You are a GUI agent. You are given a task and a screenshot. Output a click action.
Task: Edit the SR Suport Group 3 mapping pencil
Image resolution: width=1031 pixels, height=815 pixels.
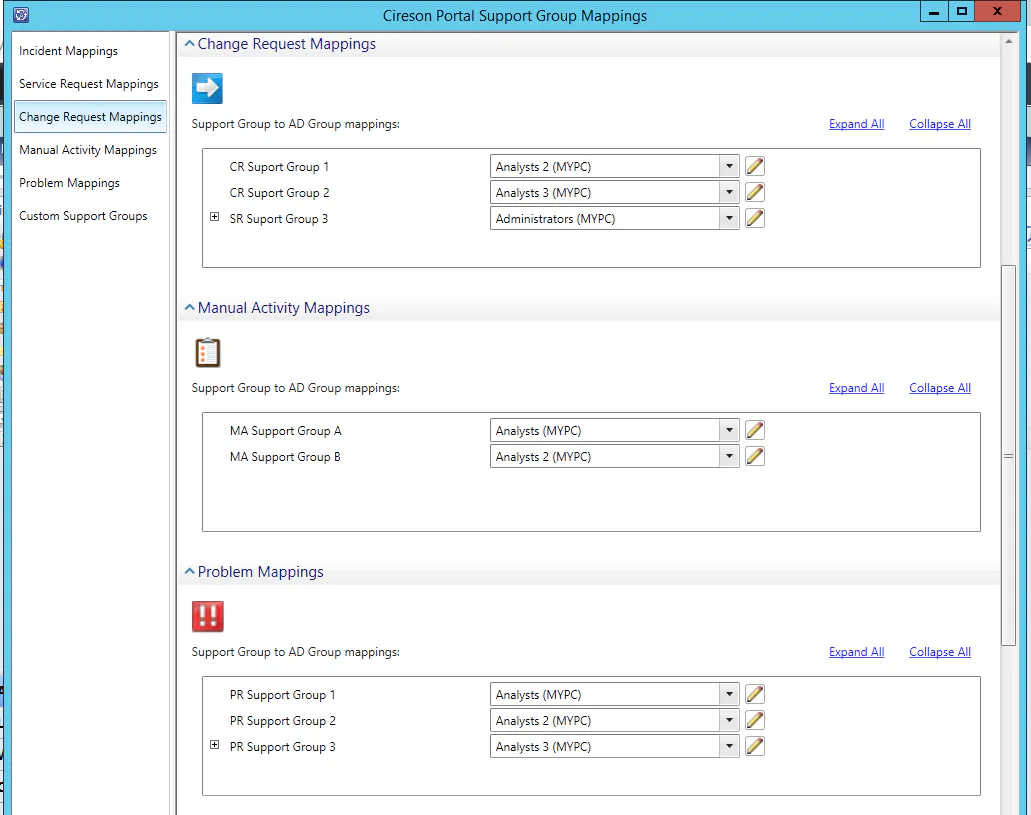(x=755, y=218)
